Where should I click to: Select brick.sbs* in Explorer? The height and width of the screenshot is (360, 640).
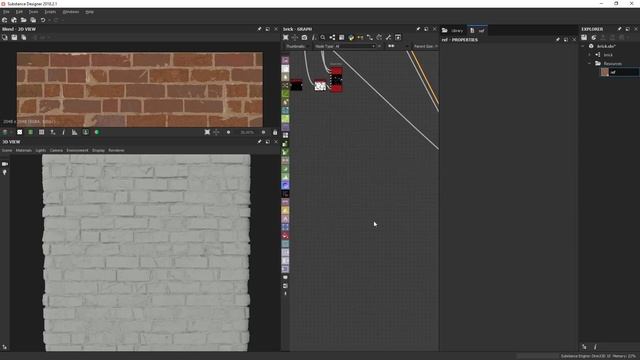click(x=606, y=46)
